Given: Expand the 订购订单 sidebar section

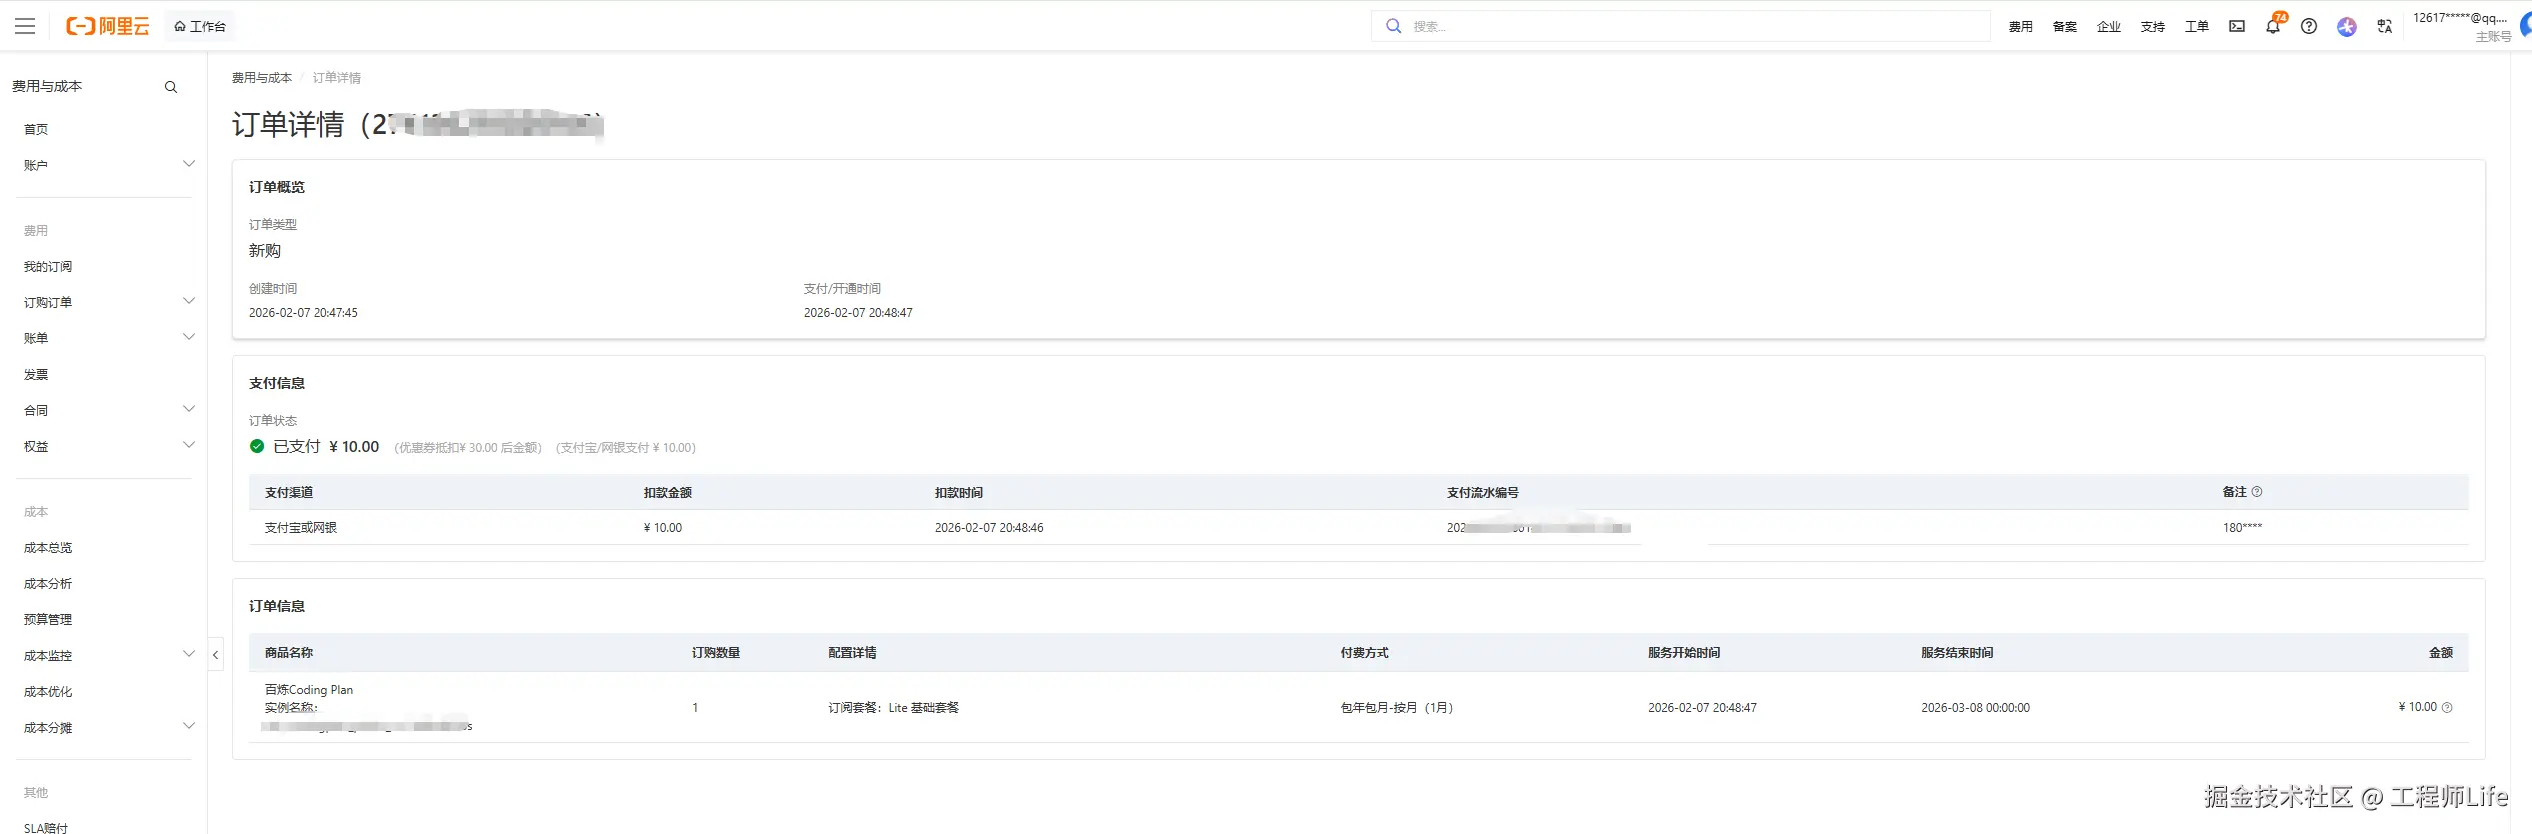Looking at the screenshot, I should pyautogui.click(x=108, y=302).
